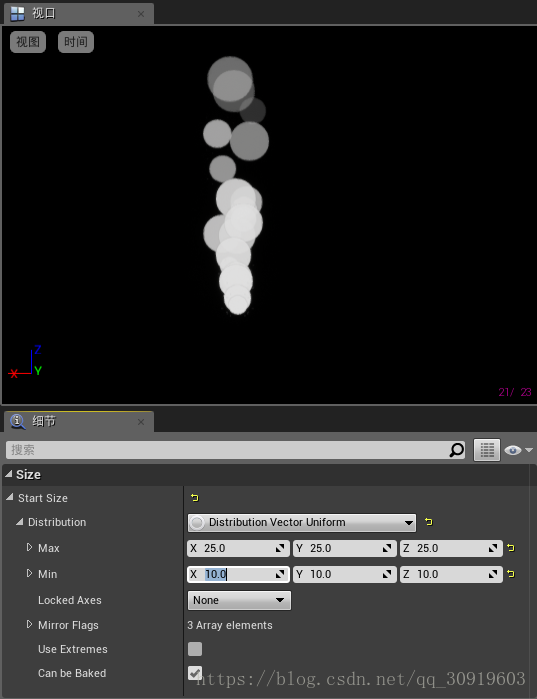
Task: Reset Start Size to default arrow
Action: [x=195, y=498]
